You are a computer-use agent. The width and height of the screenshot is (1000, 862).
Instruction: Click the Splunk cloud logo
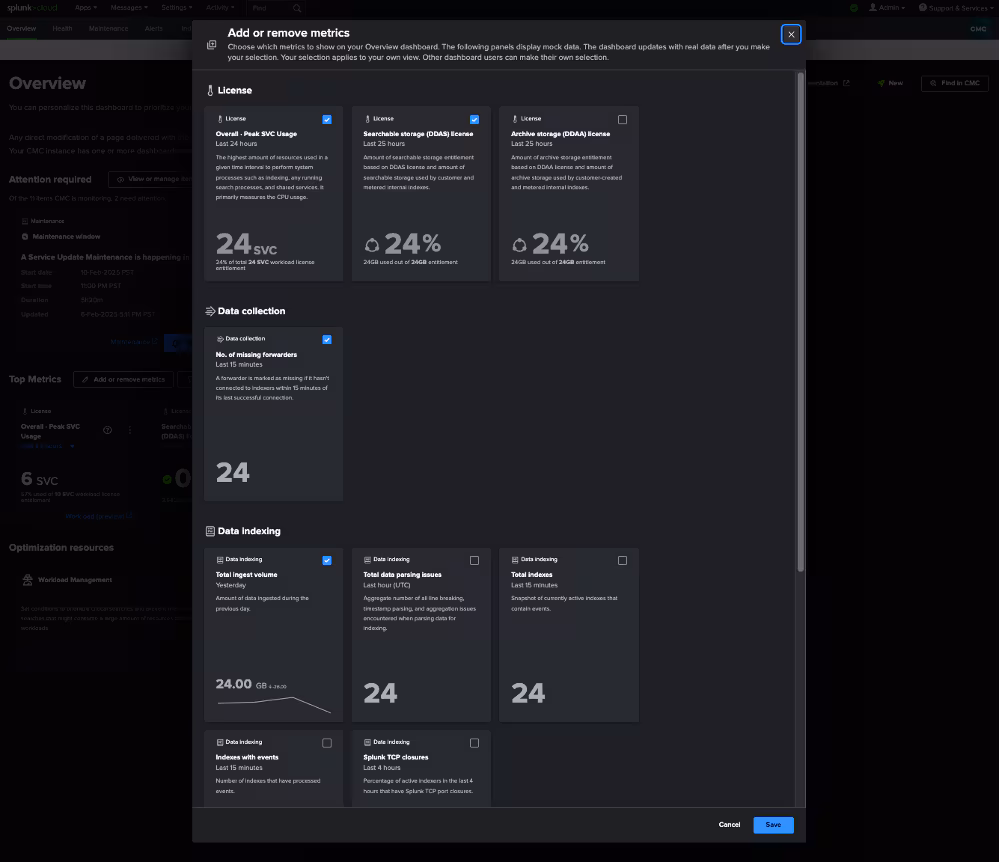[x=32, y=7]
